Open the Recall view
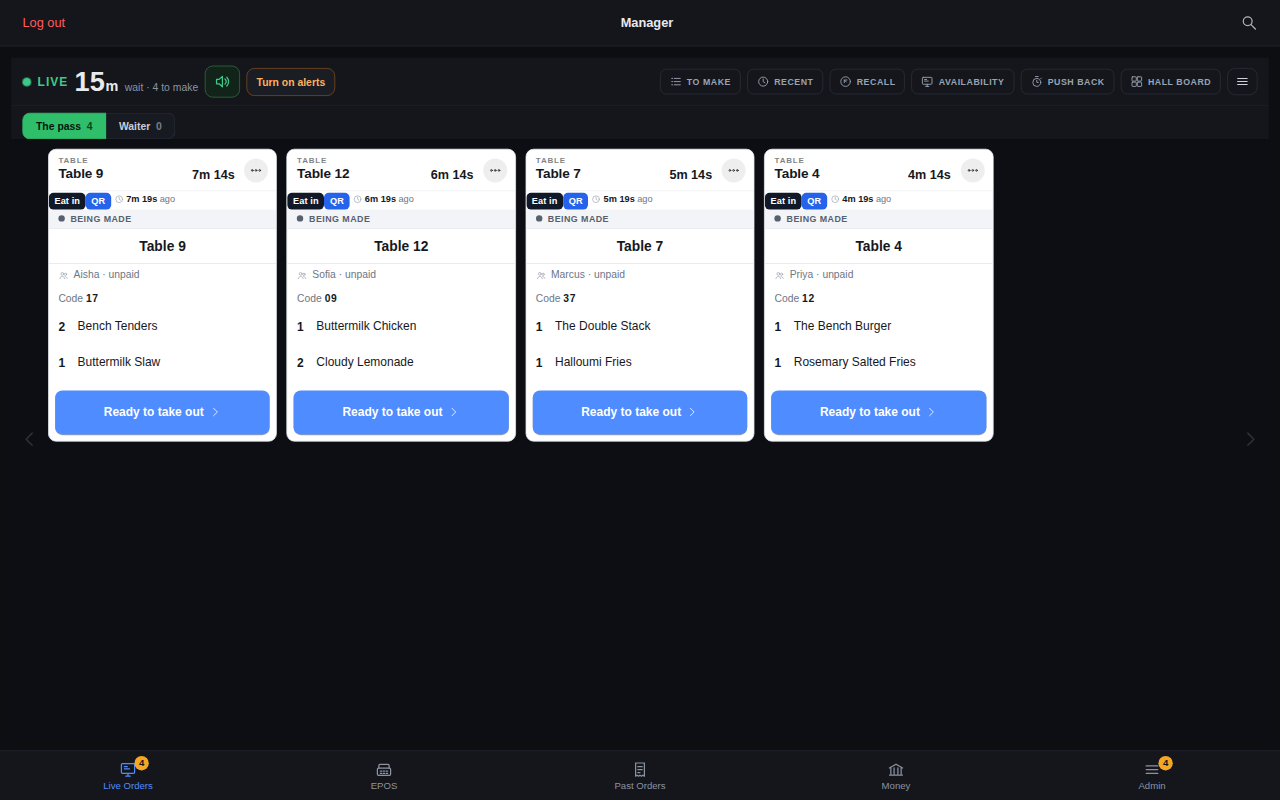Screen dimensions: 1280x800 867,82
